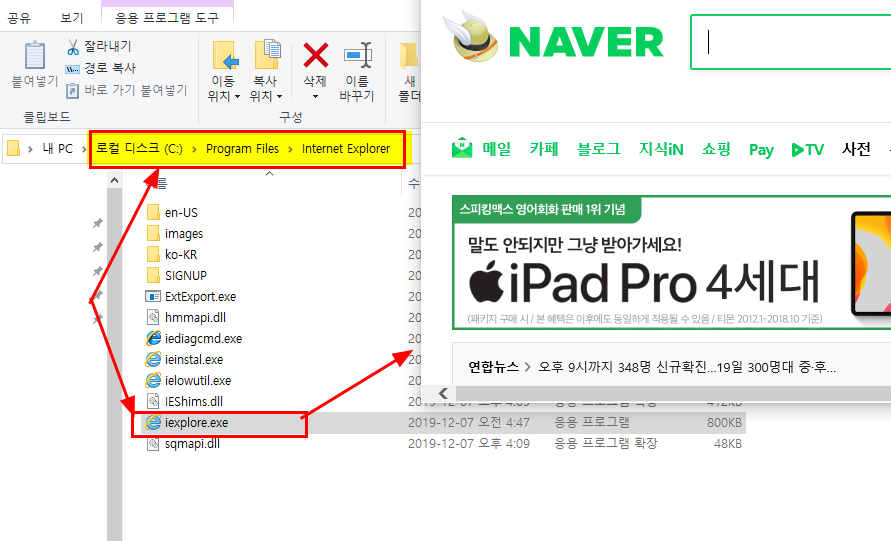Open the View (보기) ribbon tab

(72, 18)
